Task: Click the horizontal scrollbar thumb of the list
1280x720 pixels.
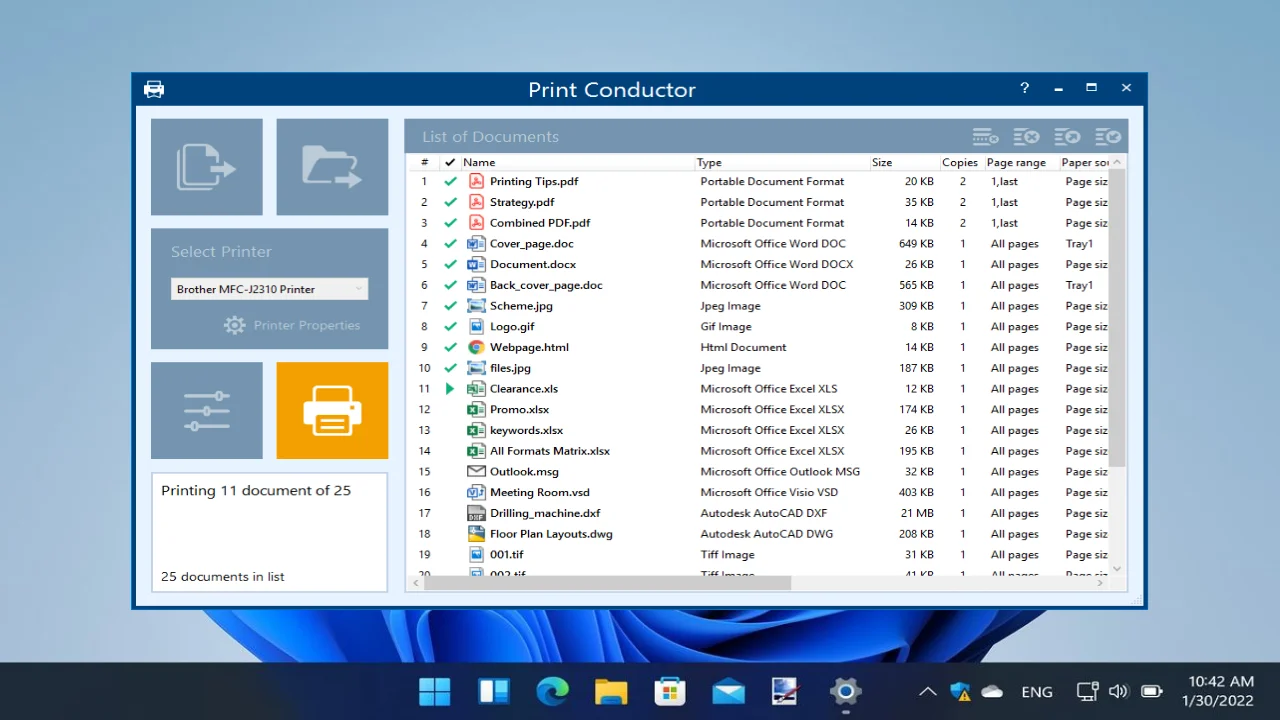Action: 607,583
